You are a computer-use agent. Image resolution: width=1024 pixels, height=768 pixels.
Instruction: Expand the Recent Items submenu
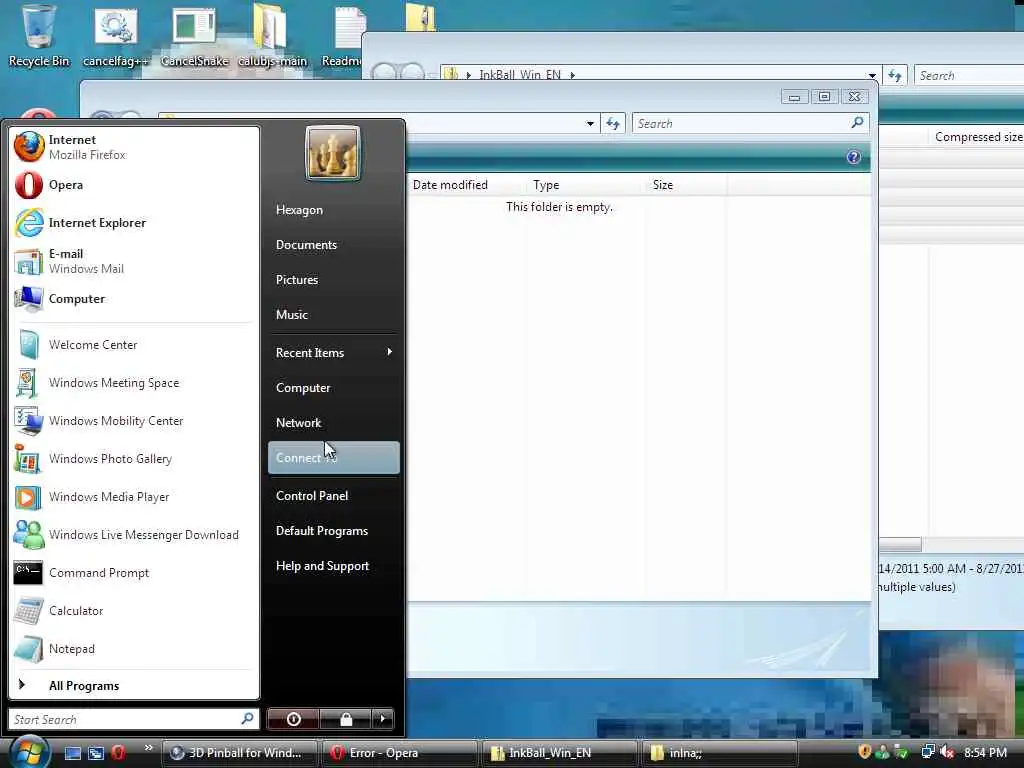pos(334,353)
